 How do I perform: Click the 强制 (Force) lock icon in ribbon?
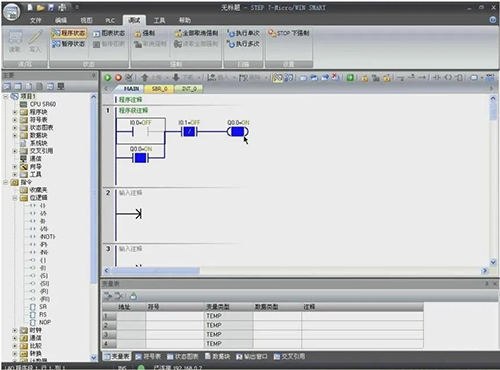click(138, 33)
